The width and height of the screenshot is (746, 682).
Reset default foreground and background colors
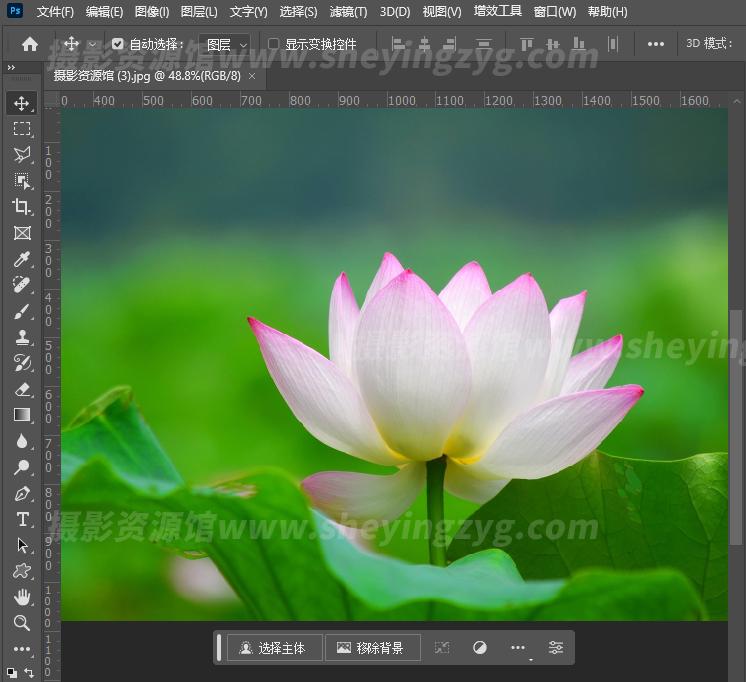[x=11, y=672]
